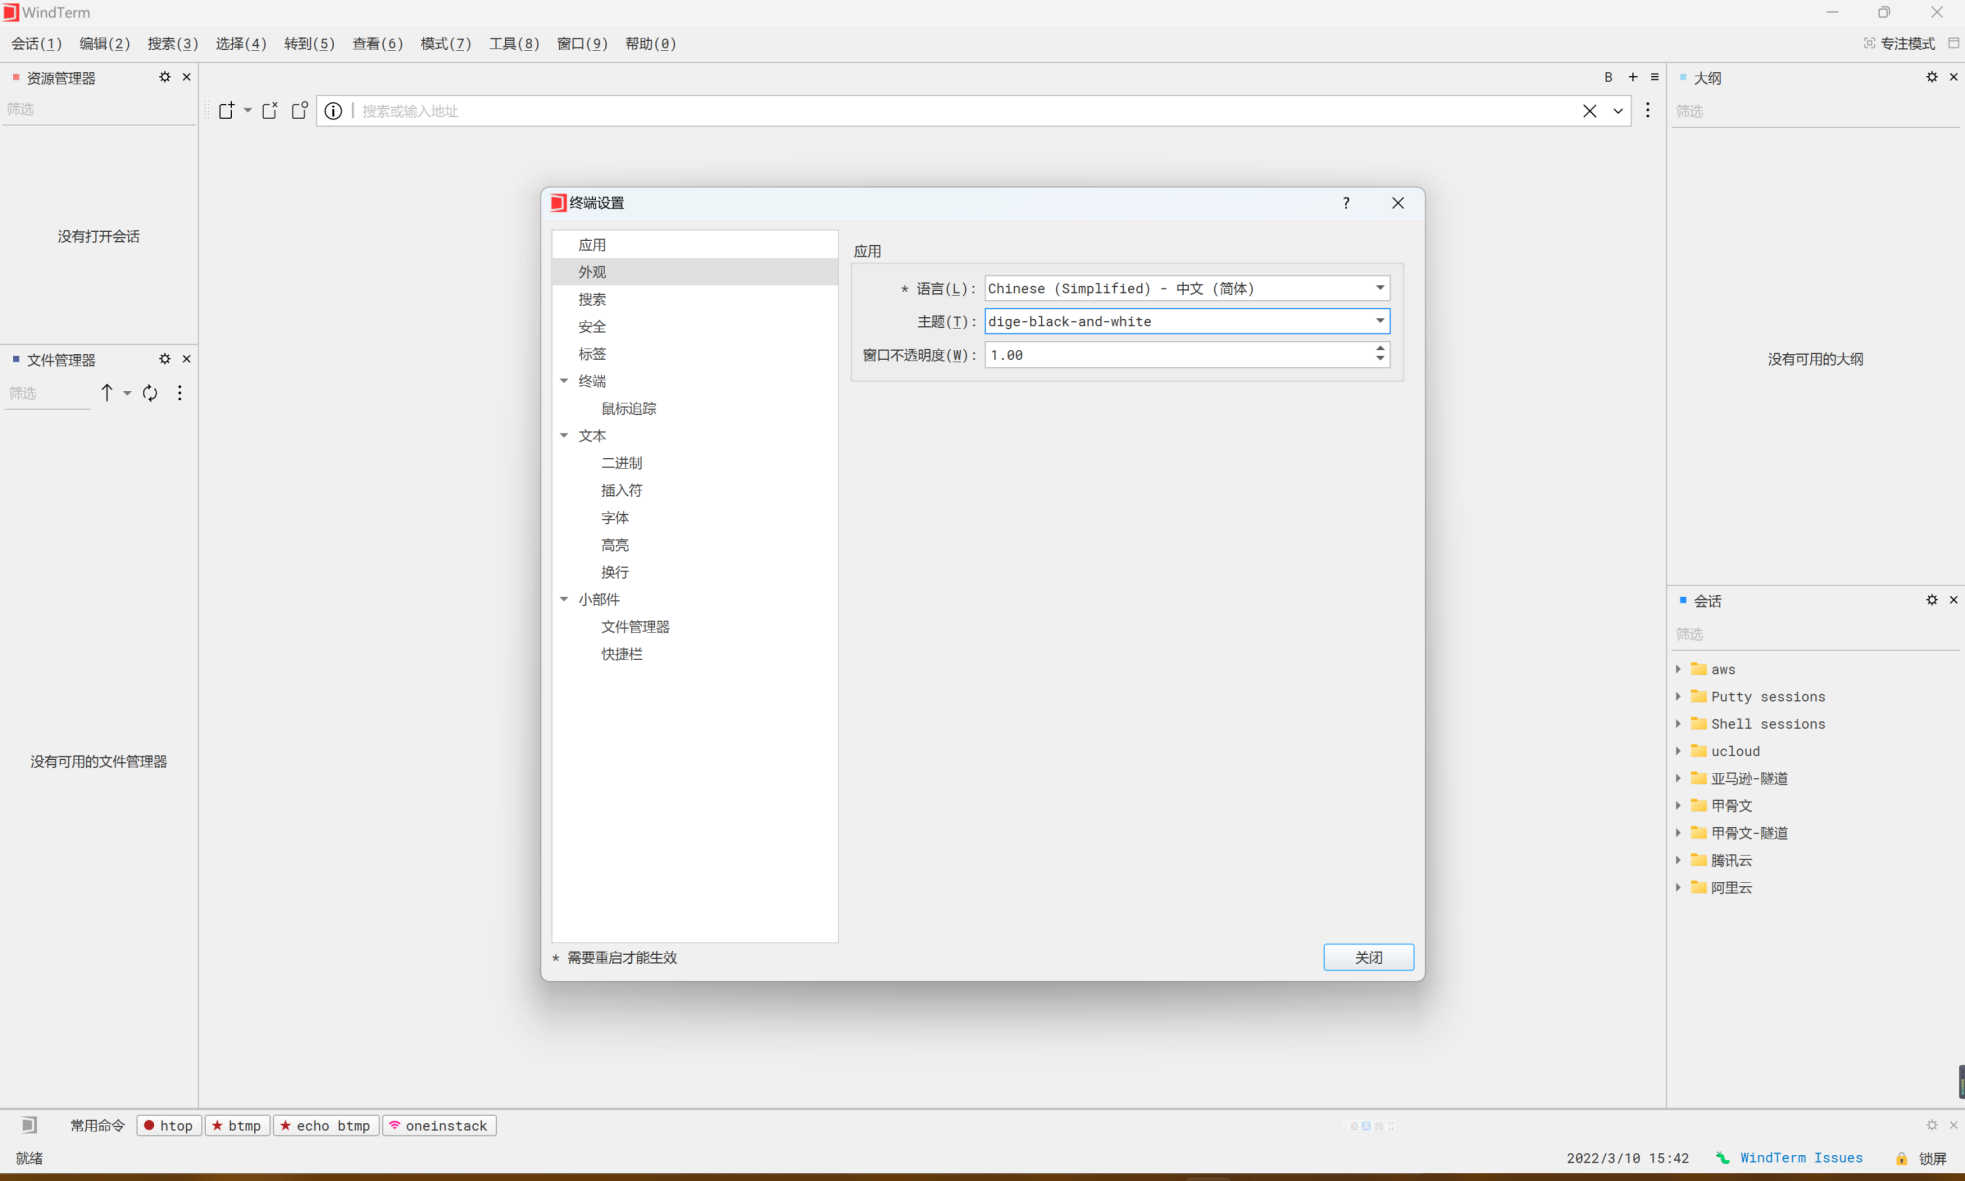Click the new session icon in the toolbar
This screenshot has width=1965, height=1181.
227,111
